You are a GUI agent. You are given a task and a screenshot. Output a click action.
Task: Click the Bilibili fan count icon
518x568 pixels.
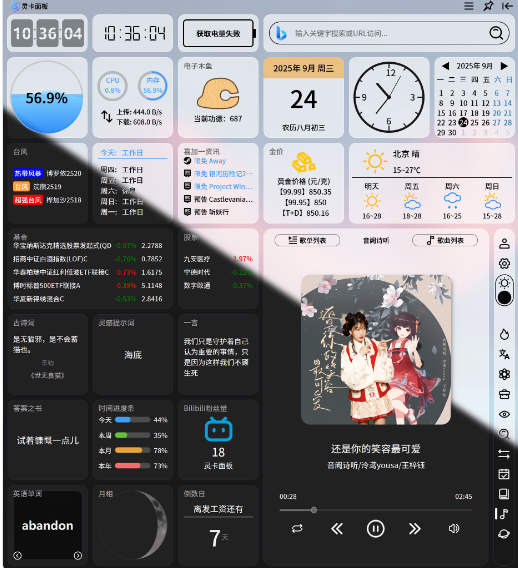tap(218, 429)
